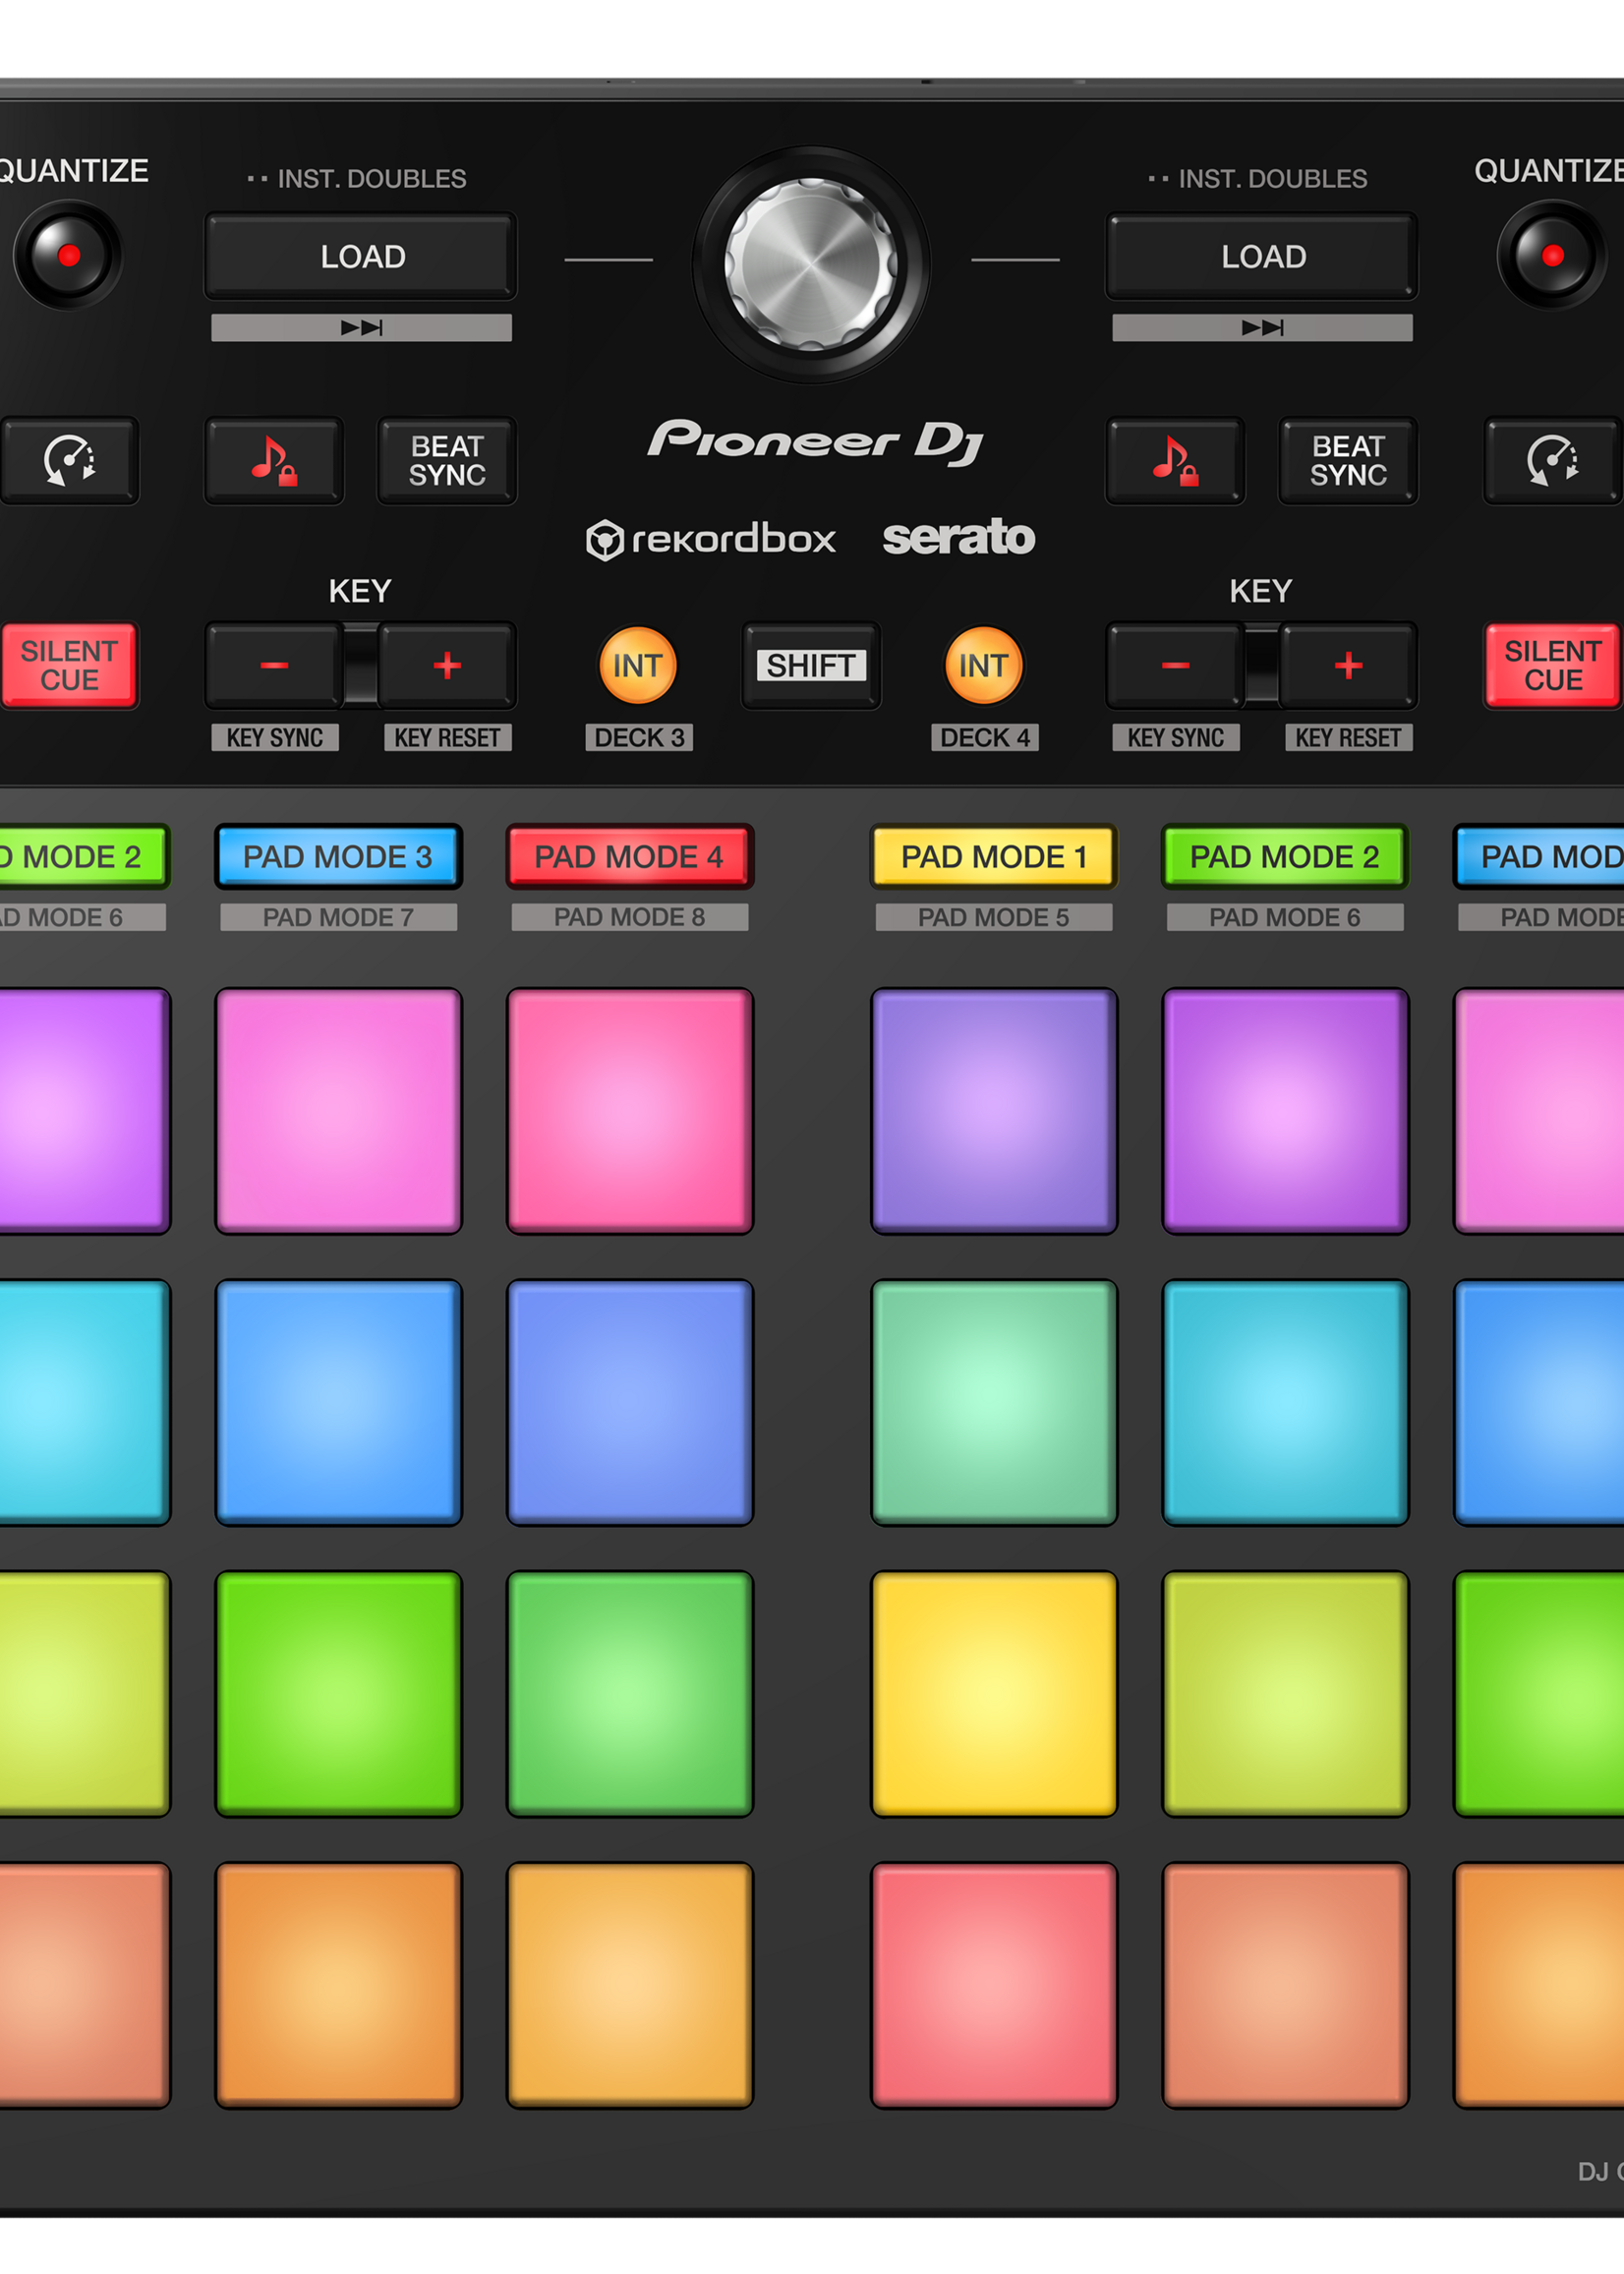Select the right deck blue PAD MOD button
1624x2274 pixels.
(x=1540, y=856)
